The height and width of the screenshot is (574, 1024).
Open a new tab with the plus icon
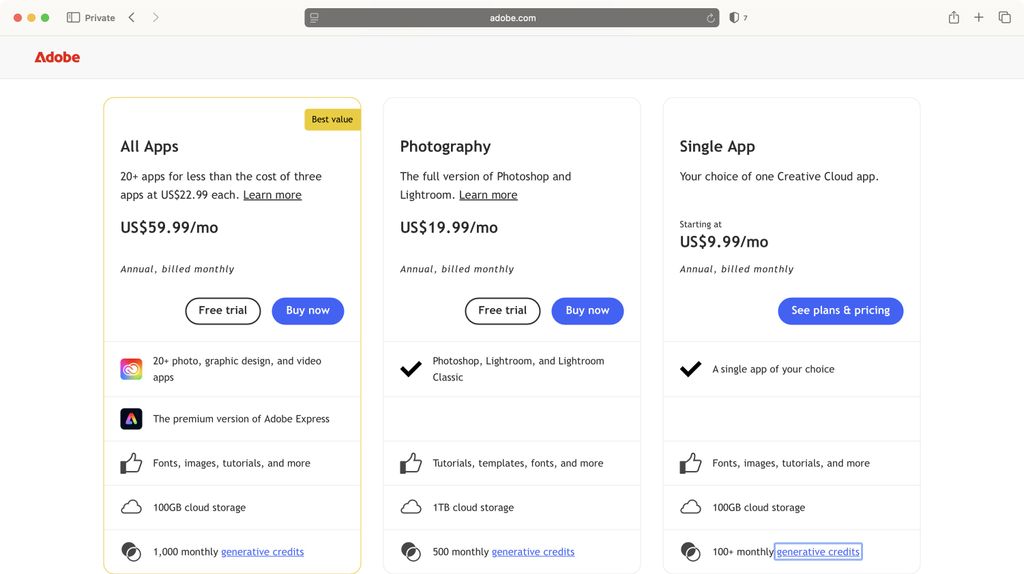[979, 18]
